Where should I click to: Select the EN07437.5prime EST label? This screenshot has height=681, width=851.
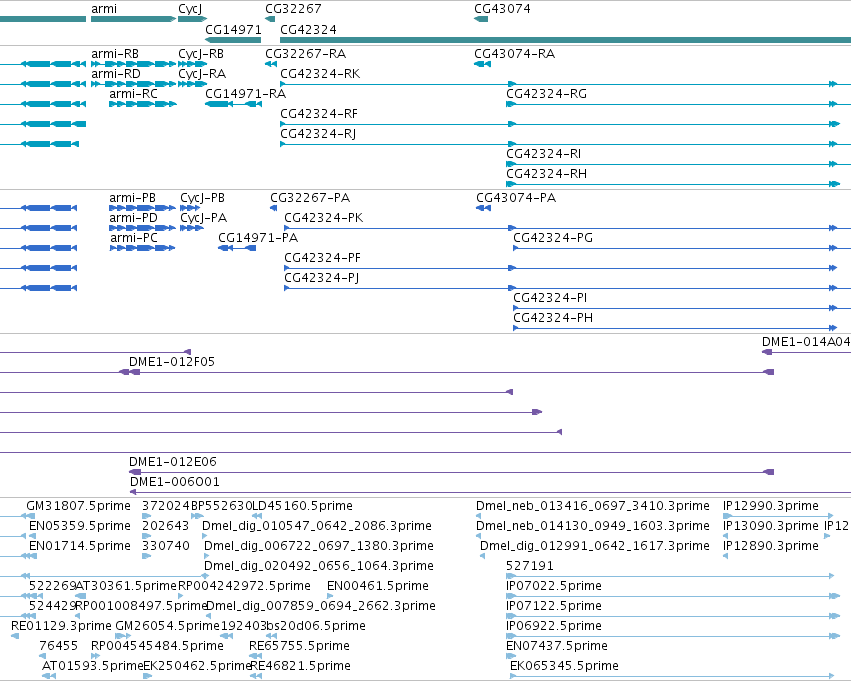click(x=557, y=647)
